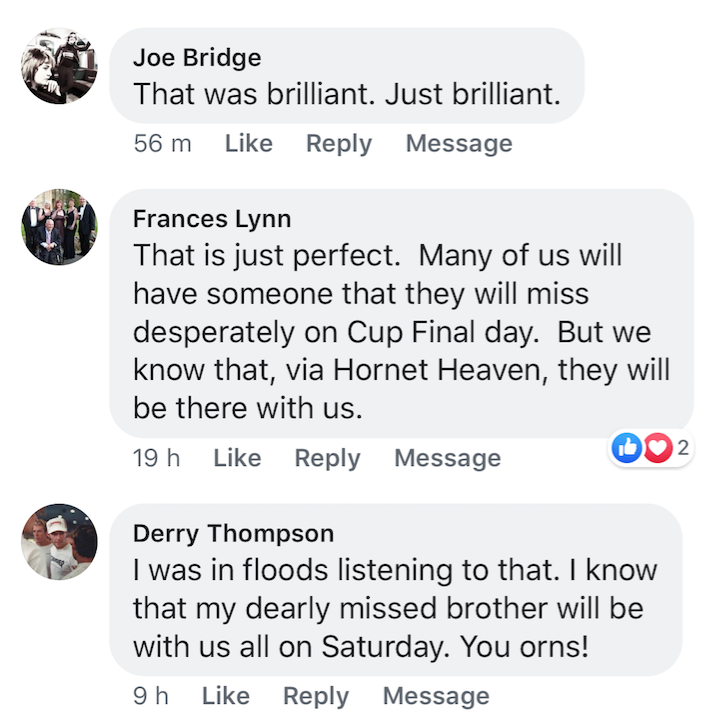The width and height of the screenshot is (712, 724).
Task: Message Frances Lynn from her comment
Action: [447, 458]
